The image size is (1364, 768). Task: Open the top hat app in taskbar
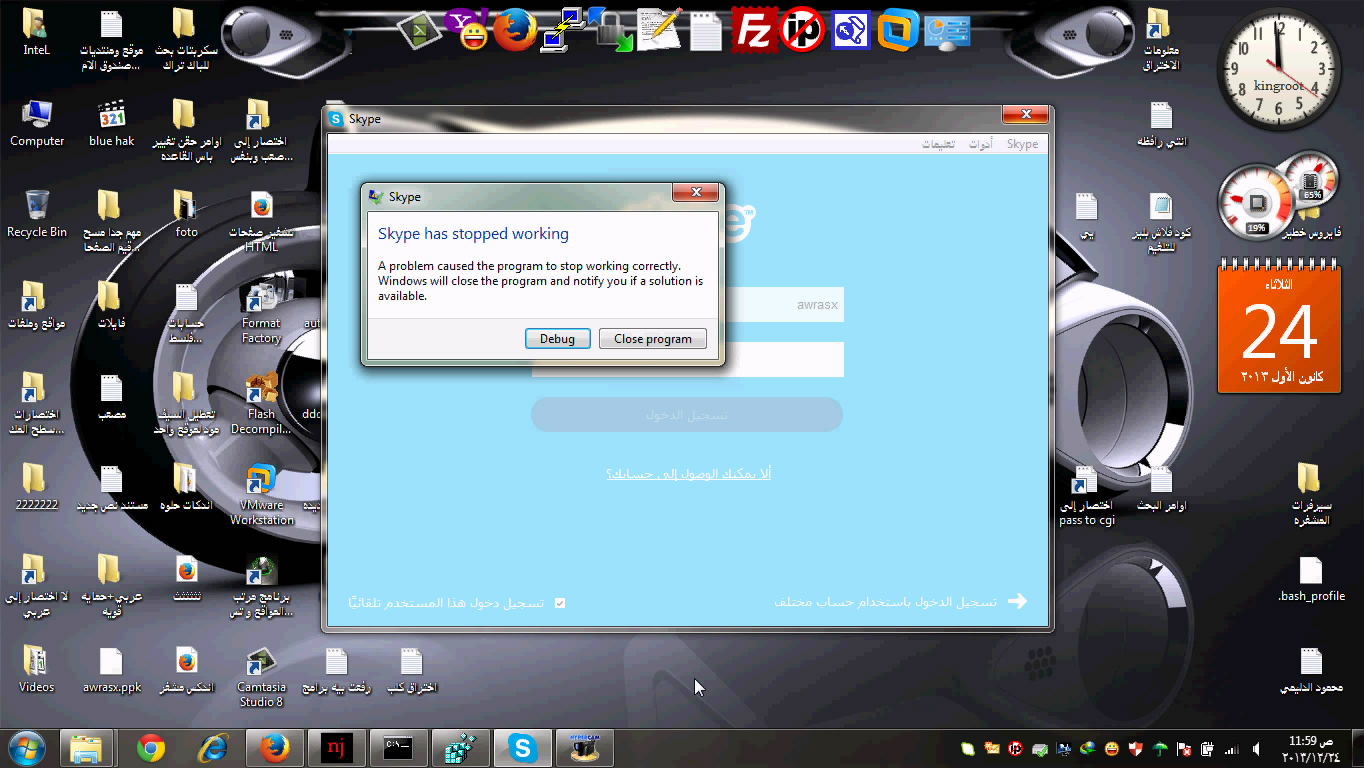(584, 748)
